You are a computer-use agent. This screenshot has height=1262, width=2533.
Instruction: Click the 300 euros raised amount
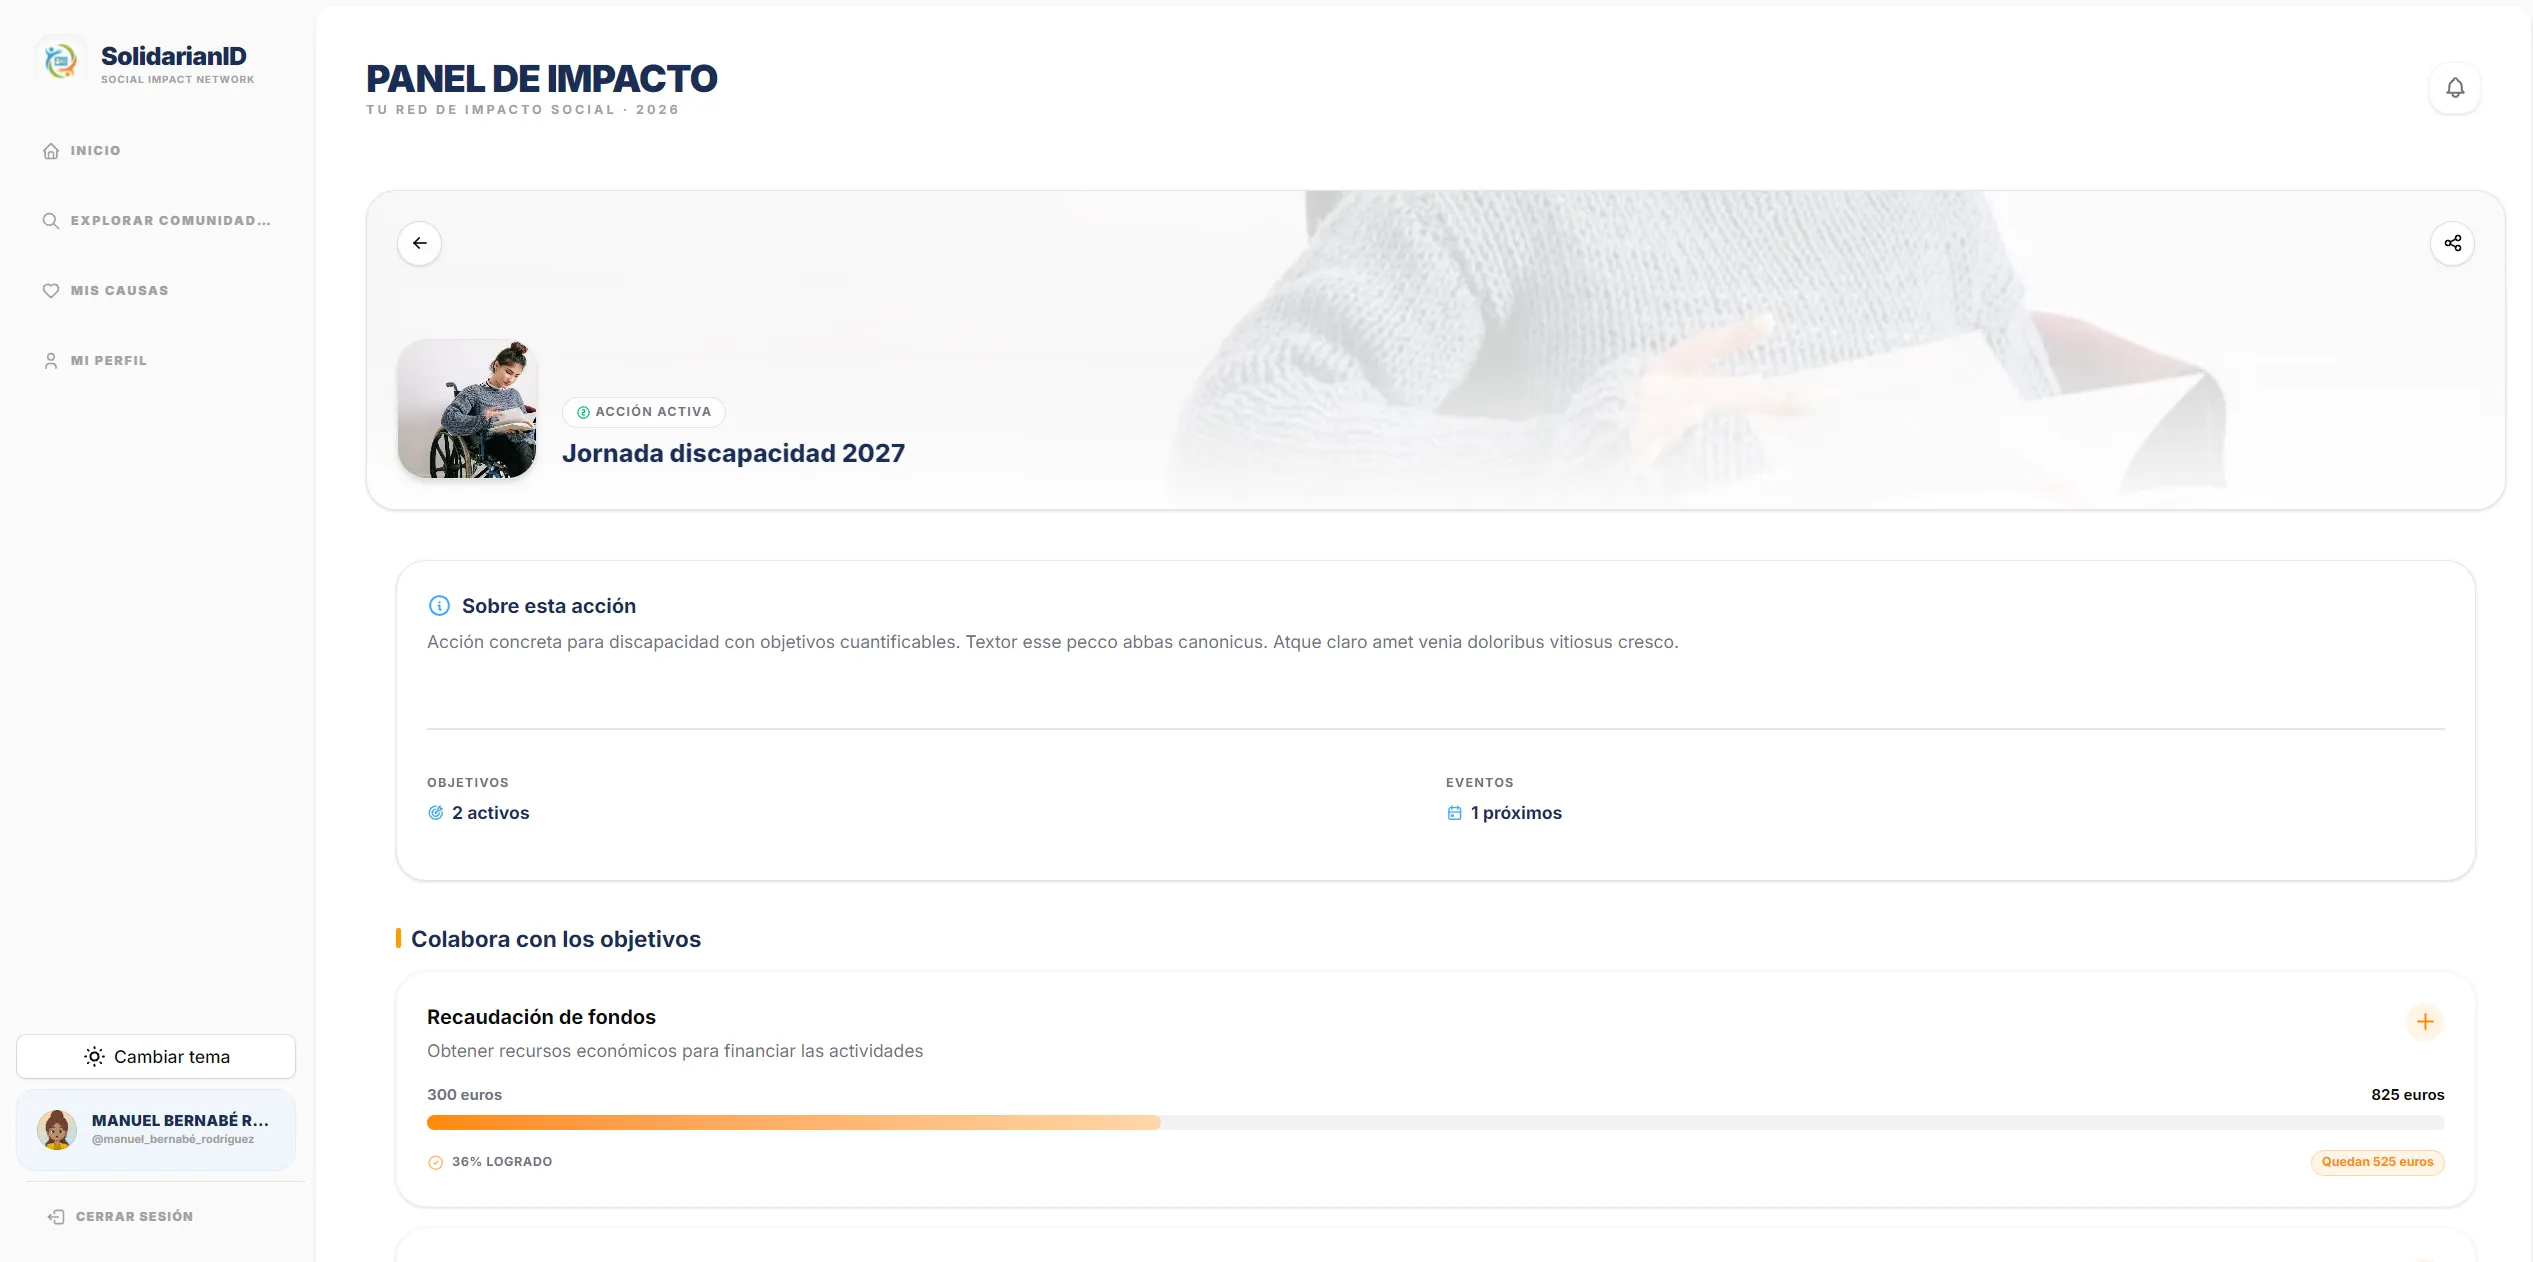point(464,1095)
